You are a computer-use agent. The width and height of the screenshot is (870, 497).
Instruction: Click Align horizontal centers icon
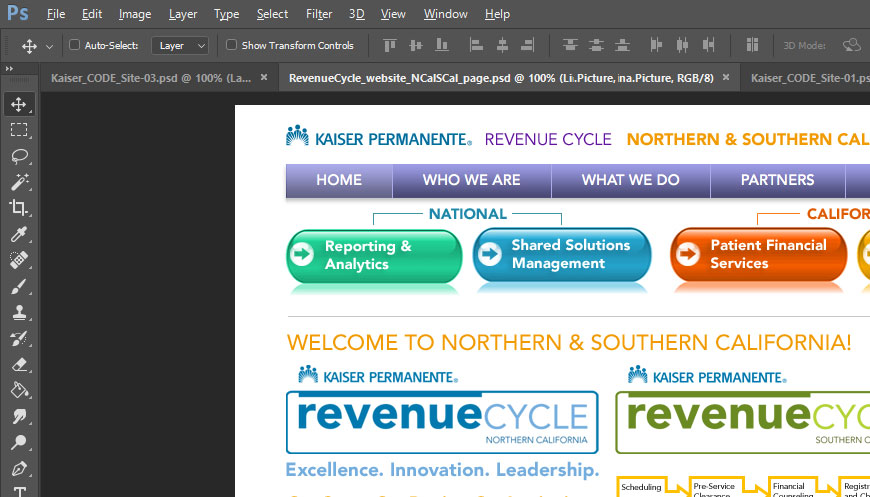(502, 45)
